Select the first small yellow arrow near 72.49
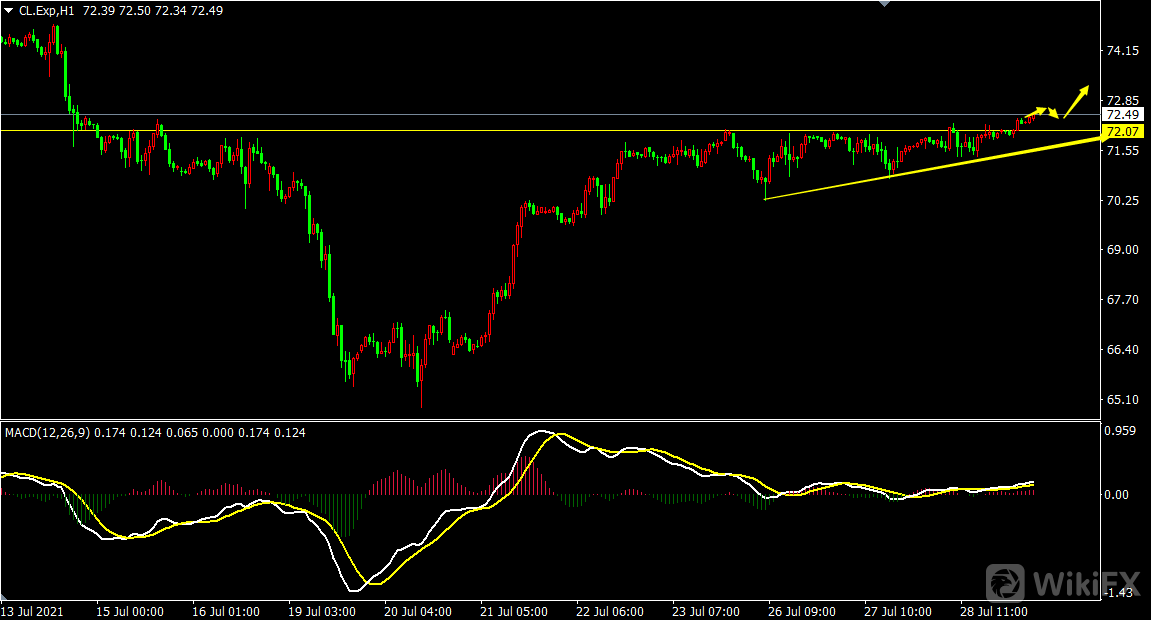 1038,110
